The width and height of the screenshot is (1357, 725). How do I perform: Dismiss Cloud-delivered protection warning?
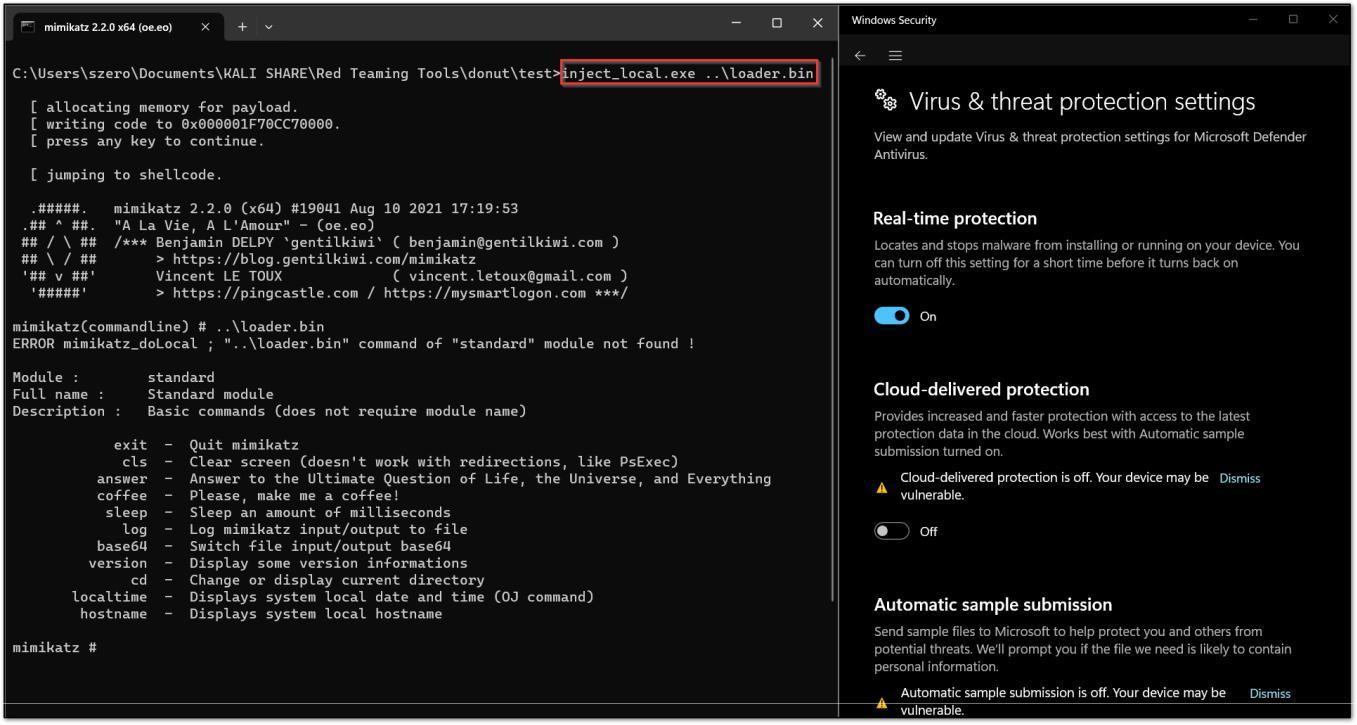tap(1240, 478)
